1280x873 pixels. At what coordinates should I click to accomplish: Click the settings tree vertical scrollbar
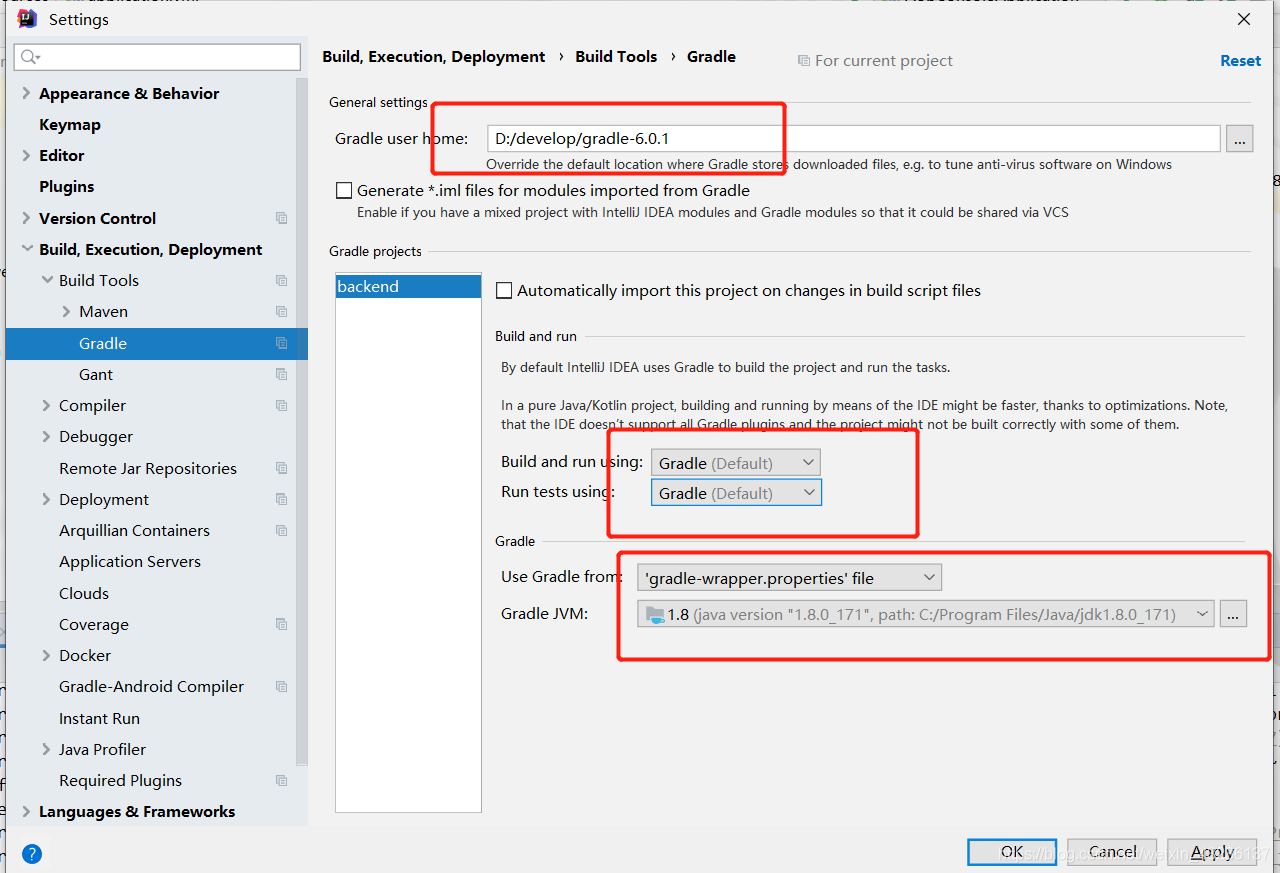tap(302, 420)
